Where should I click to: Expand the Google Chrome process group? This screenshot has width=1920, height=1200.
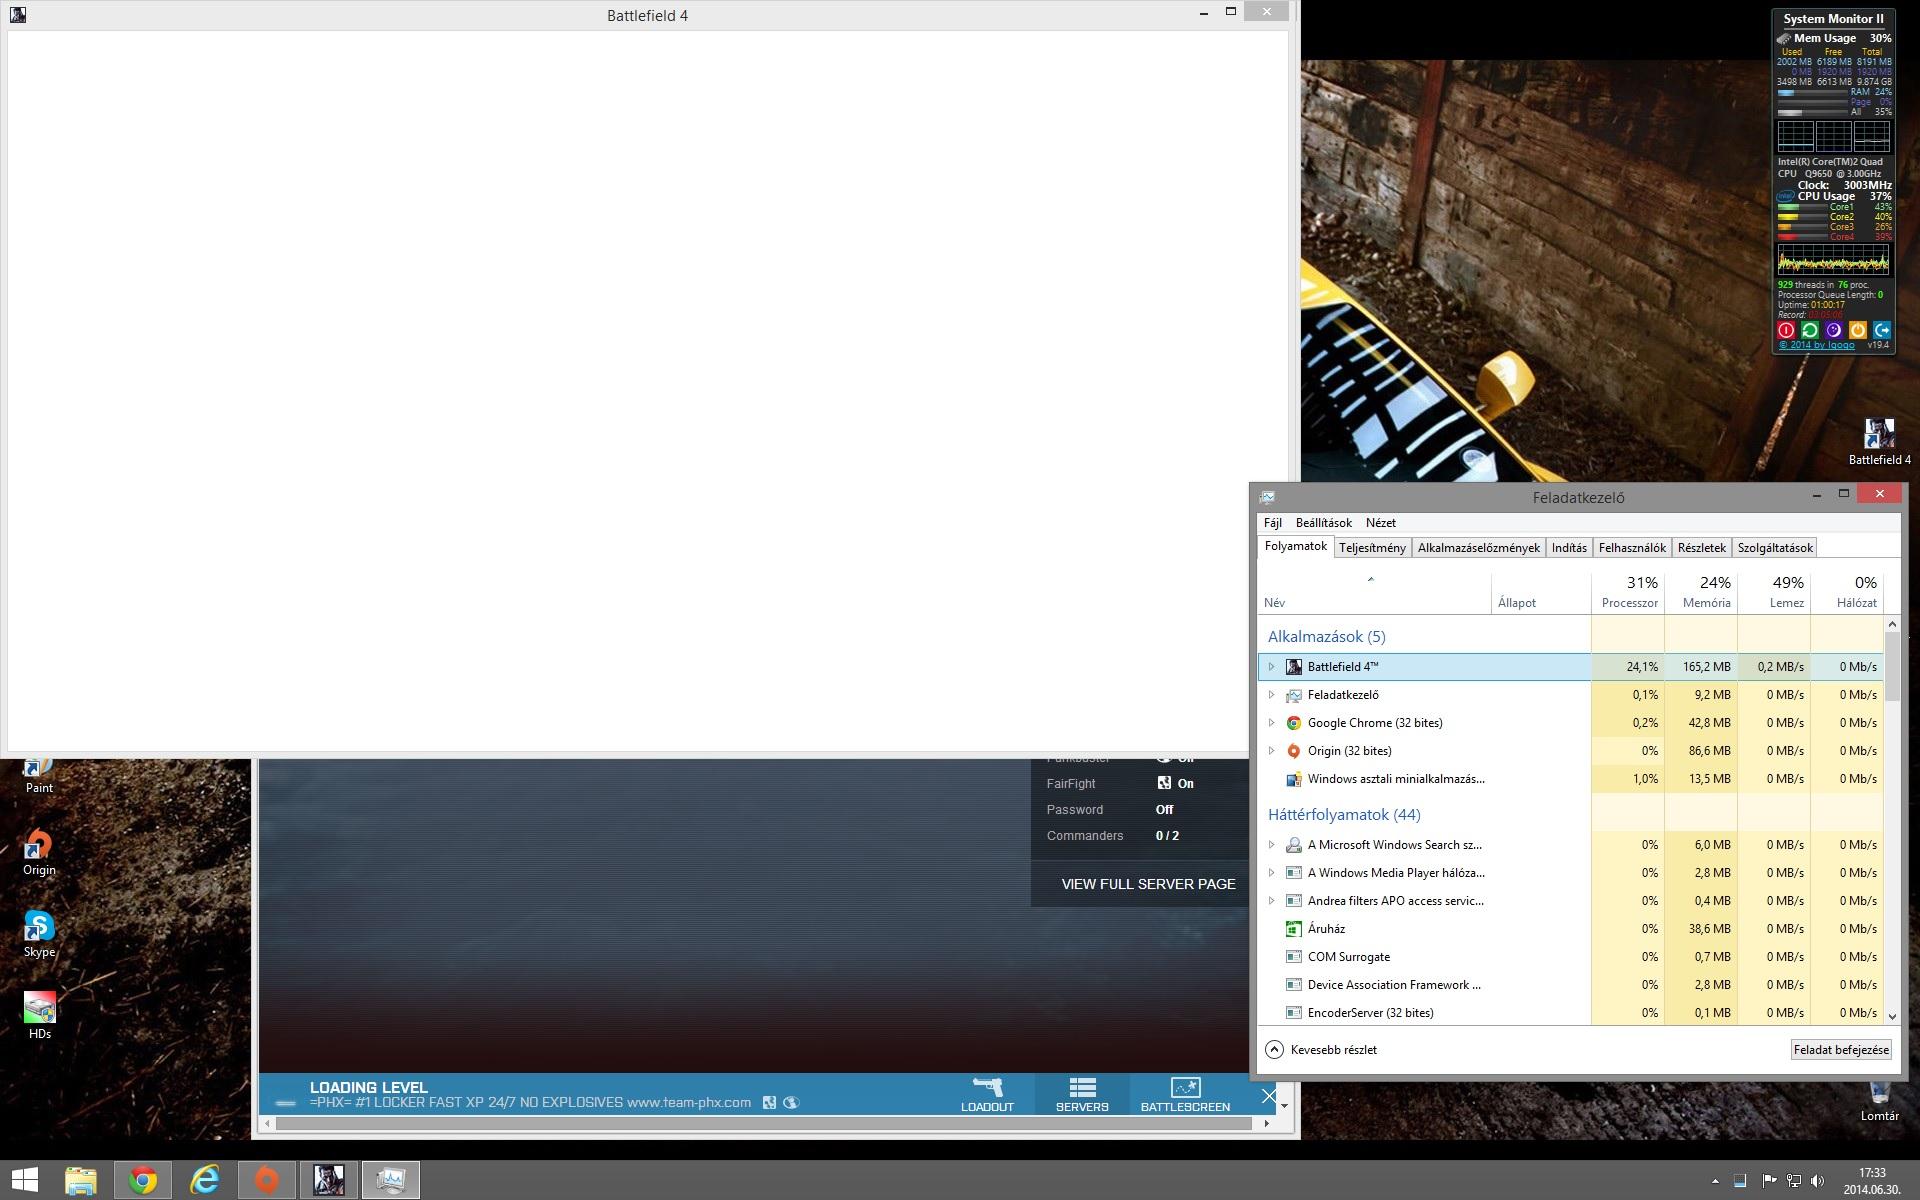1272,723
